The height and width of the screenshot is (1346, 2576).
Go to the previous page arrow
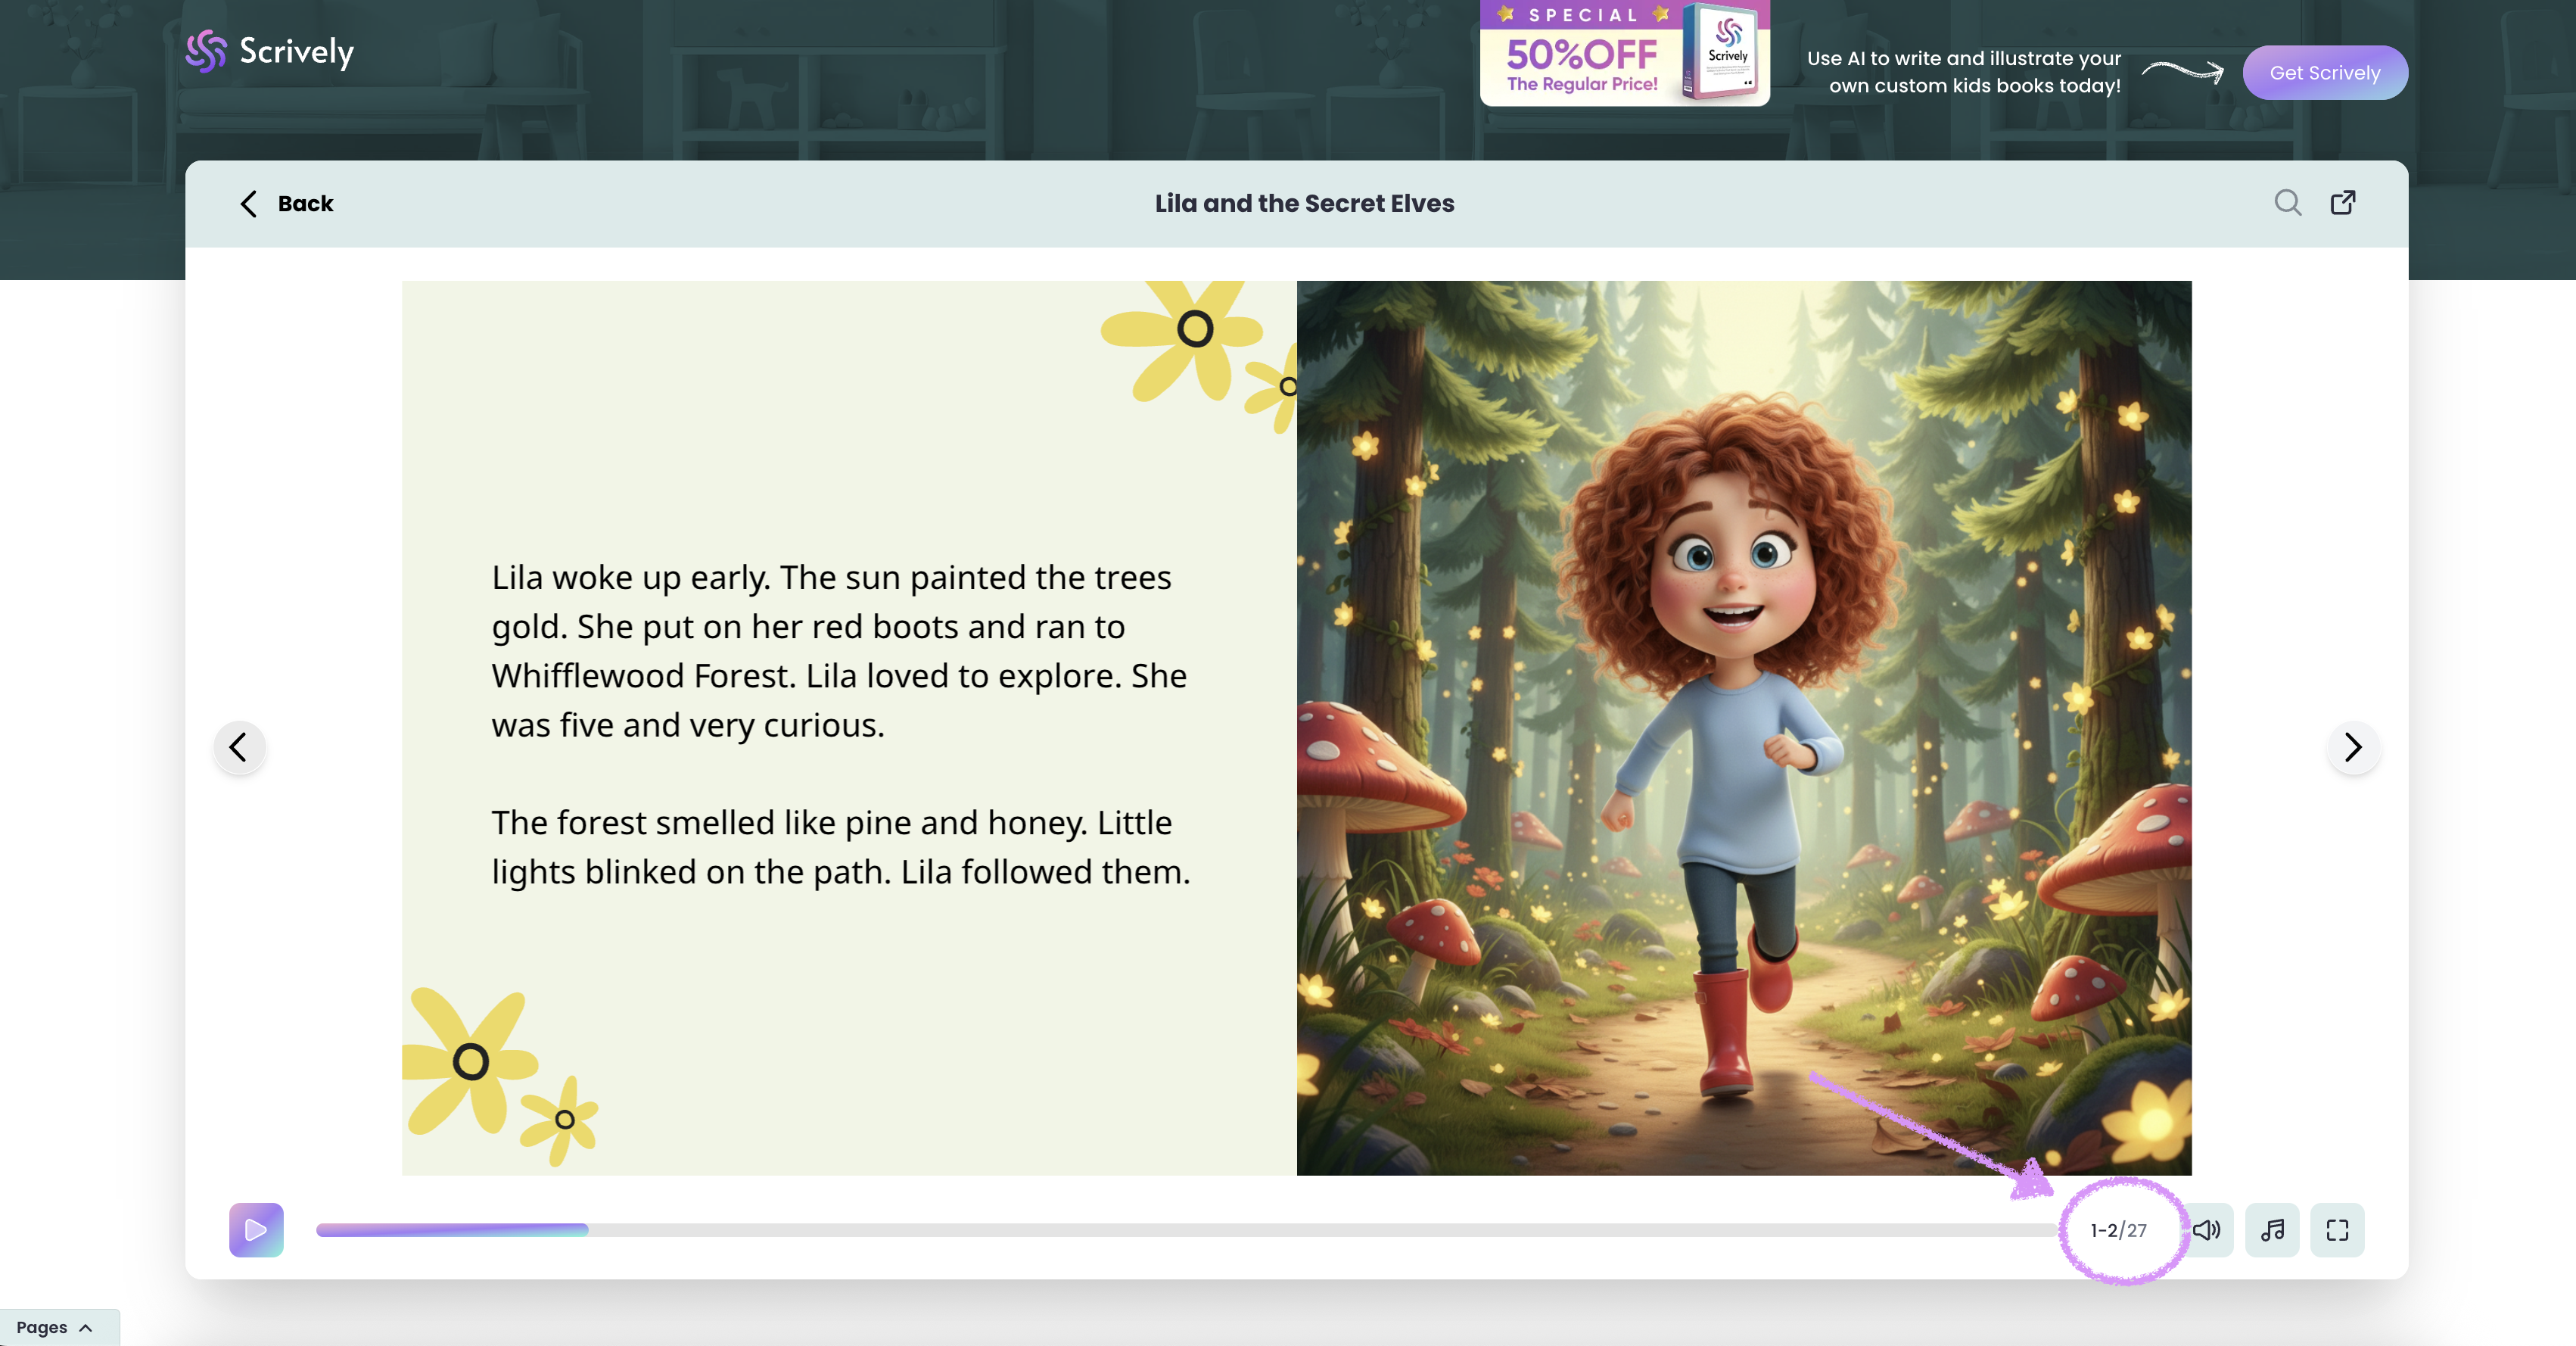(239, 747)
